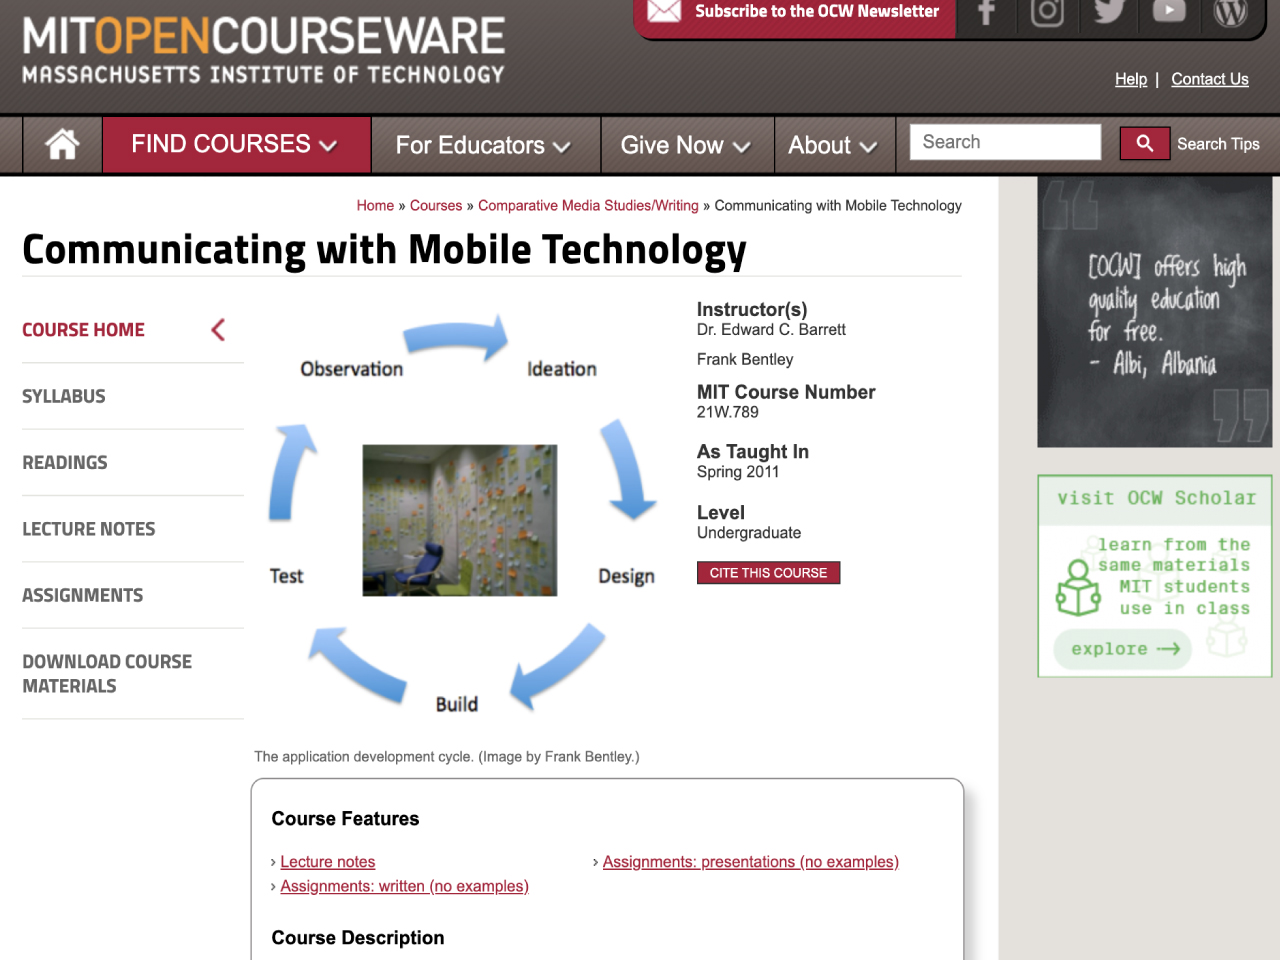Click the red magnifier search button
Image resolution: width=1280 pixels, height=960 pixels.
tap(1145, 143)
